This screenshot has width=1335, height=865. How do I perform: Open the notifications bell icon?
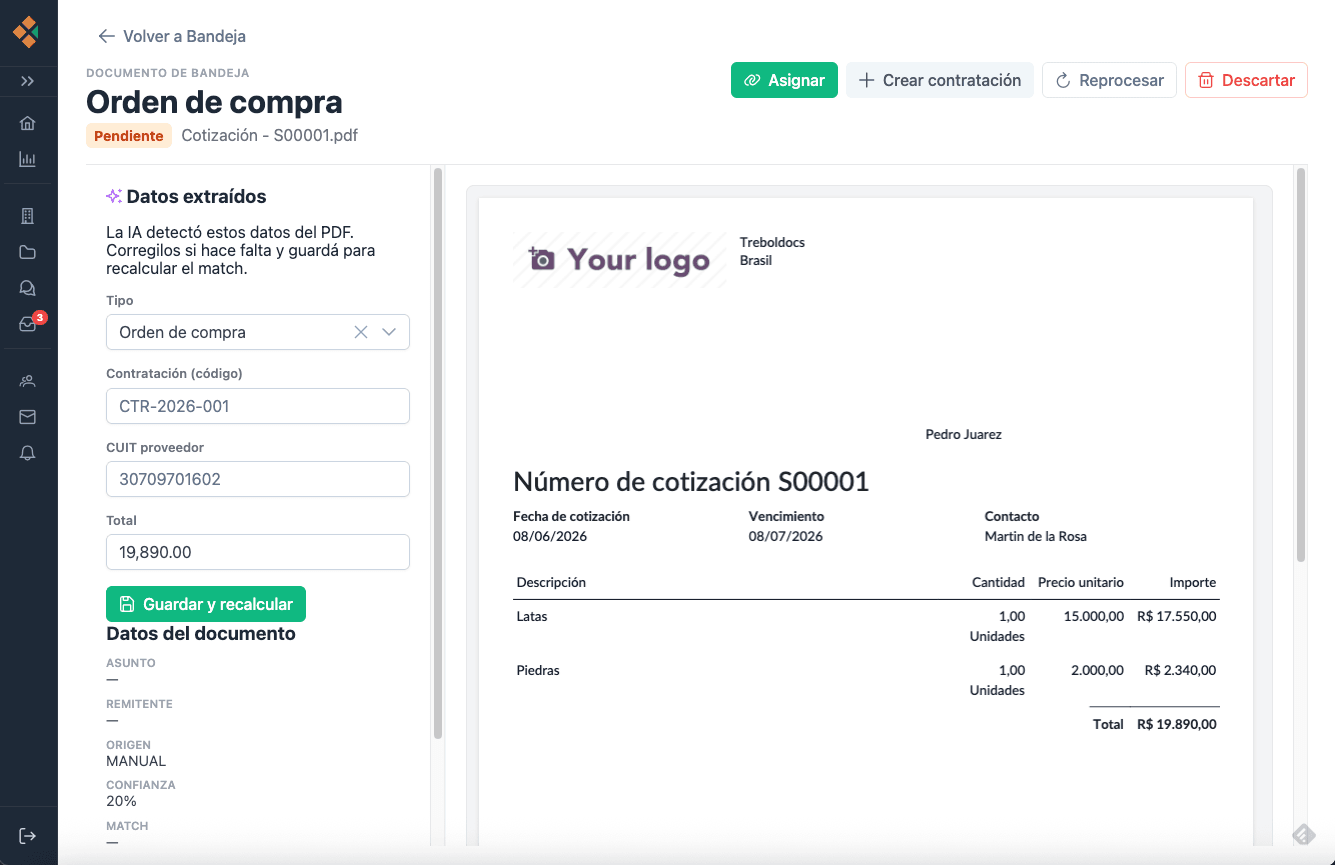click(28, 453)
